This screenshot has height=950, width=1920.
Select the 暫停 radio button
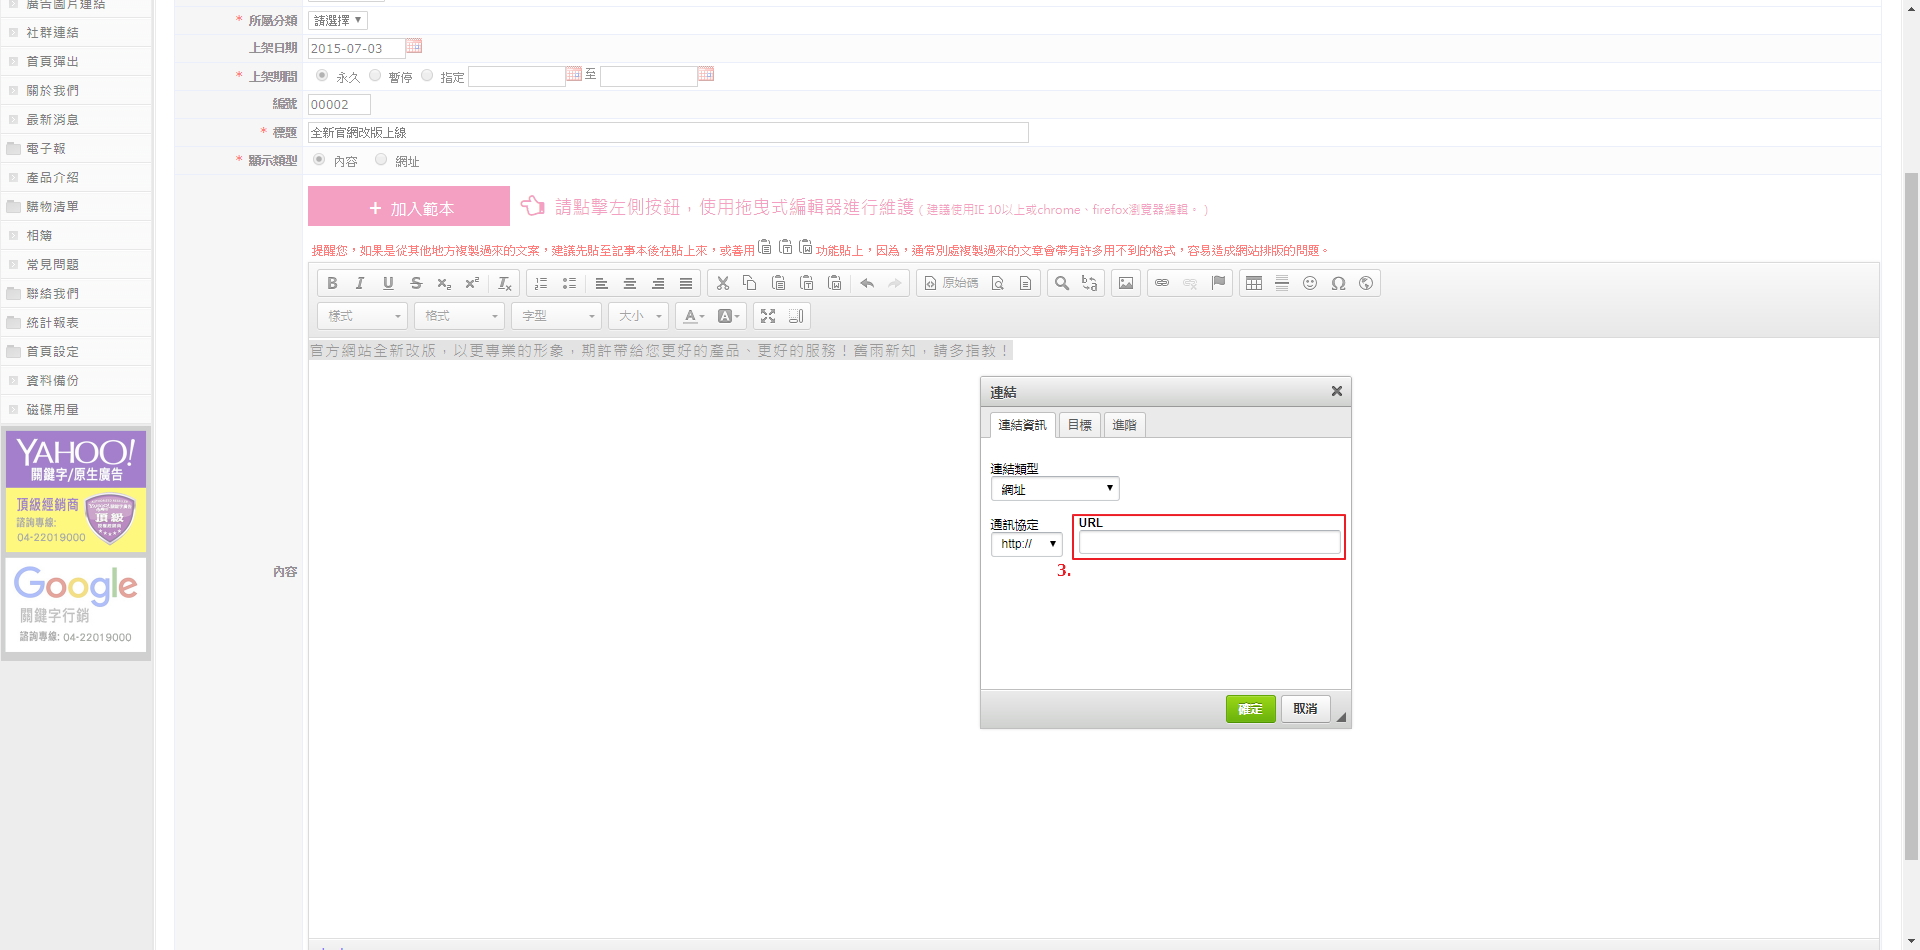pyautogui.click(x=375, y=76)
